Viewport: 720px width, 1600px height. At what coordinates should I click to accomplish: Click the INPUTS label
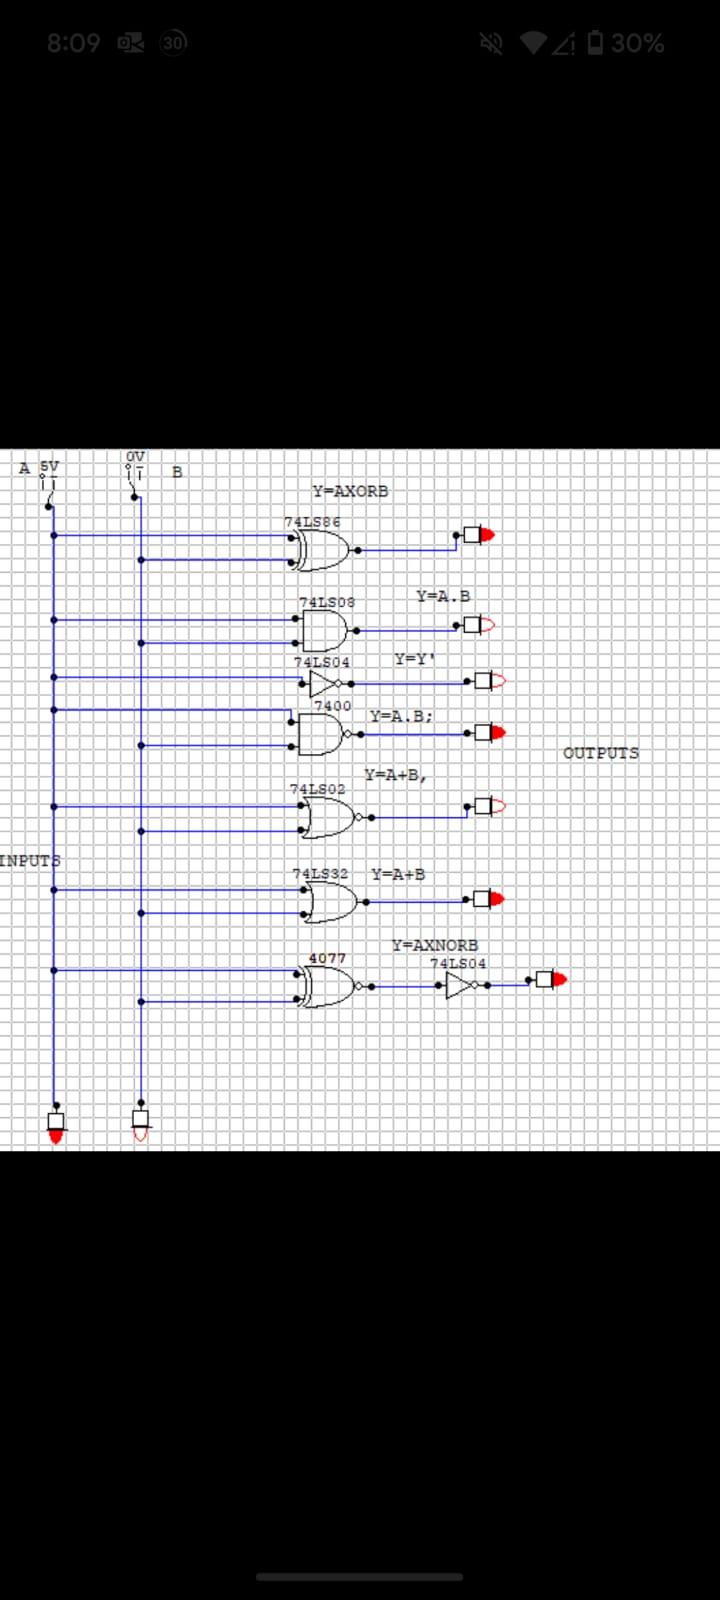click(30, 860)
